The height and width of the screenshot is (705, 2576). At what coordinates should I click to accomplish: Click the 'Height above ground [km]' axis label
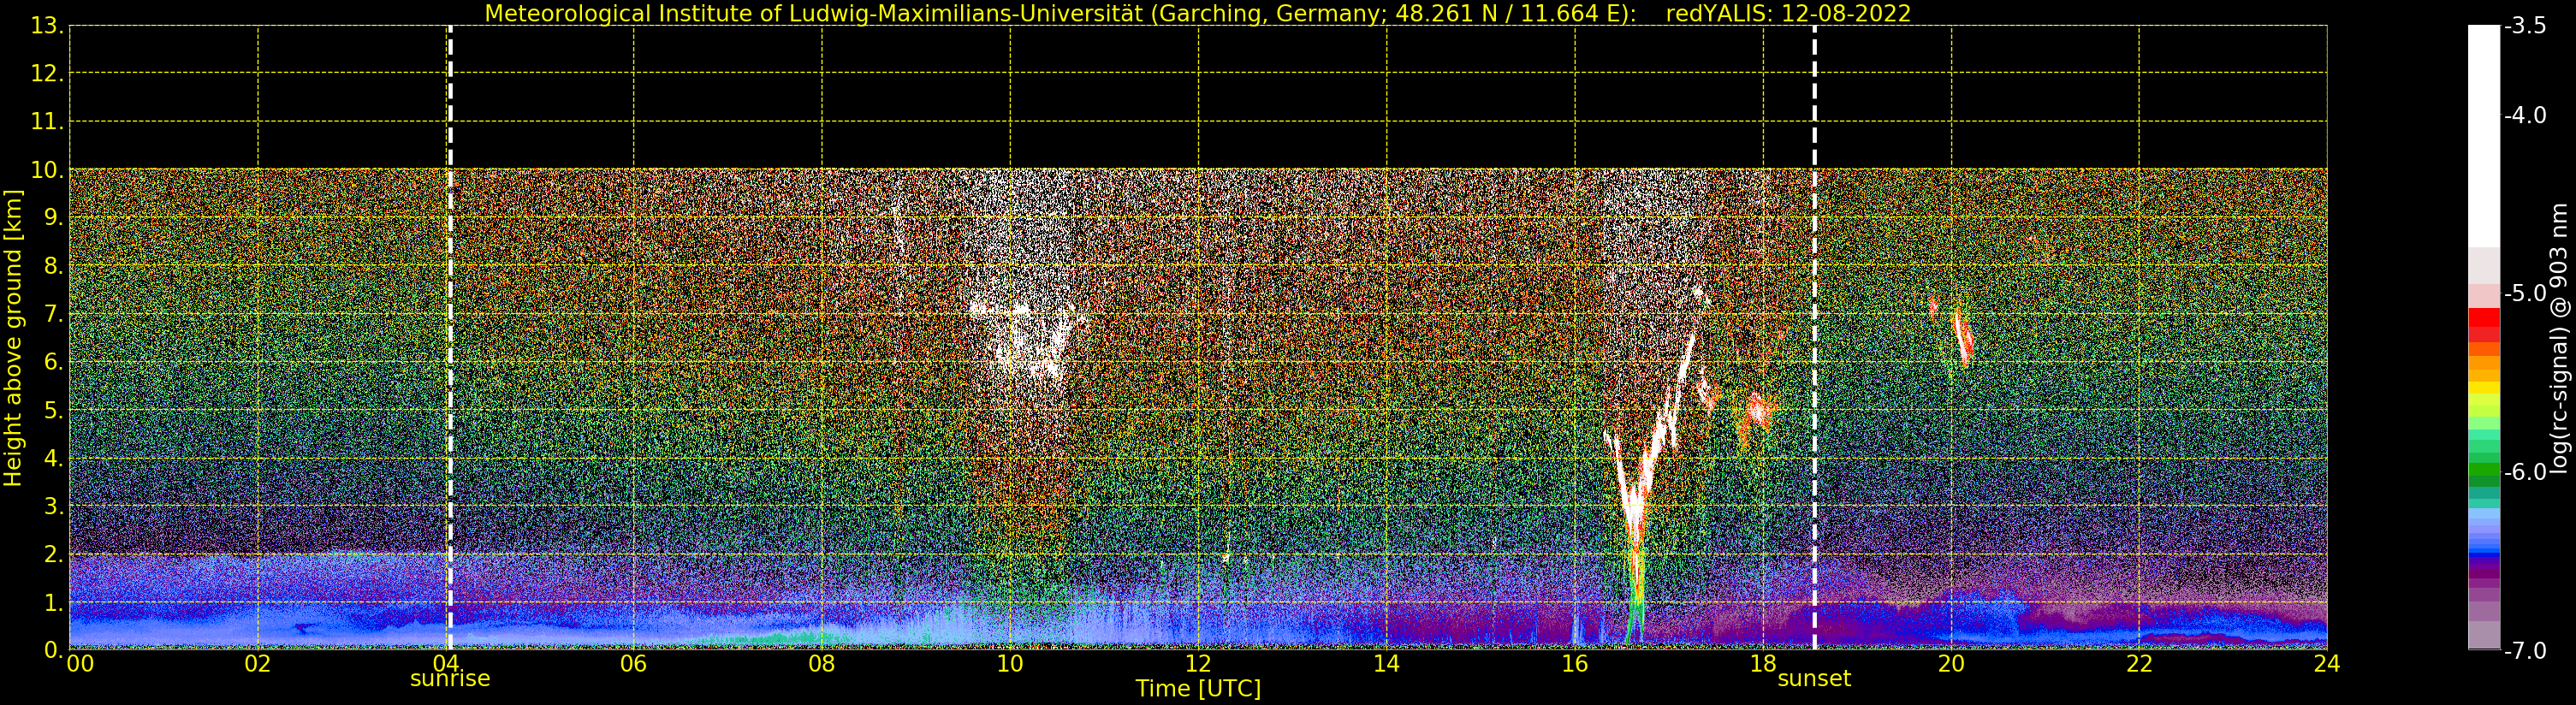point(13,338)
